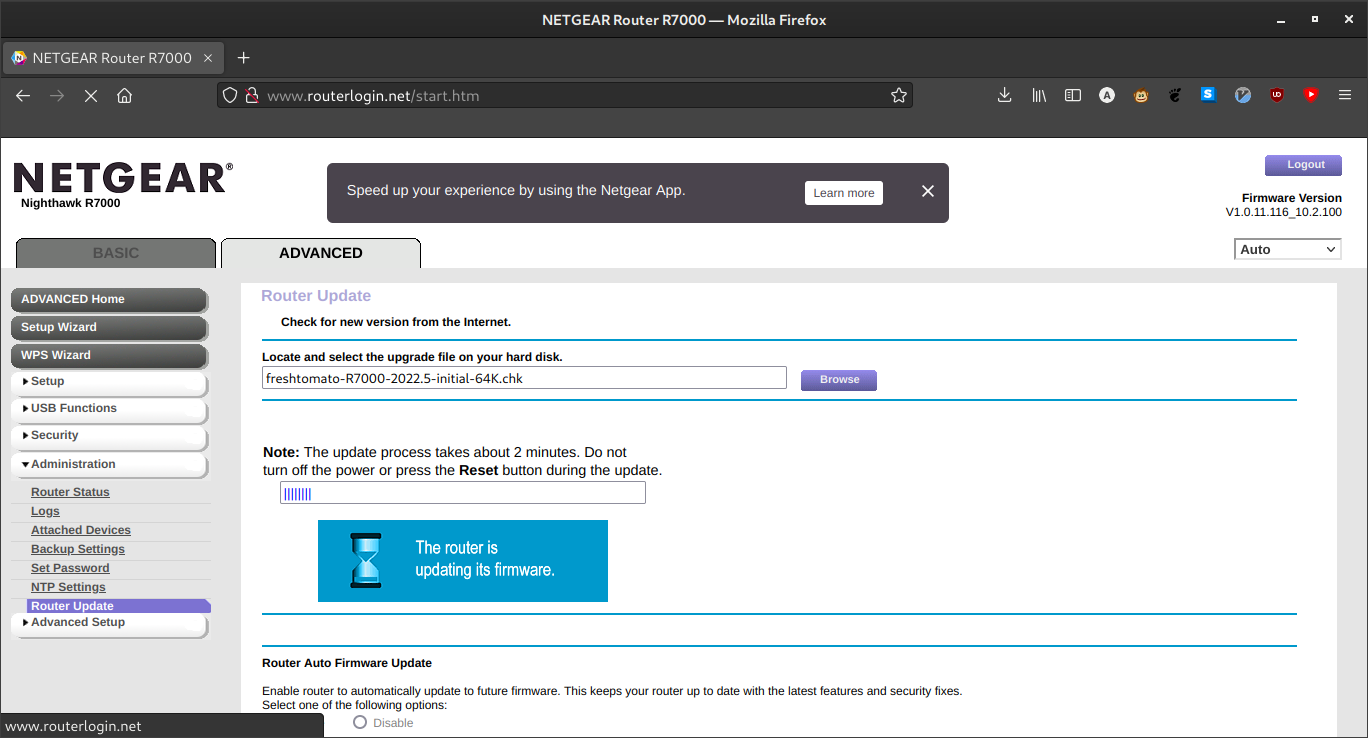Click Browse to choose firmware file
Viewport: 1368px width, 738px height.
pos(839,380)
